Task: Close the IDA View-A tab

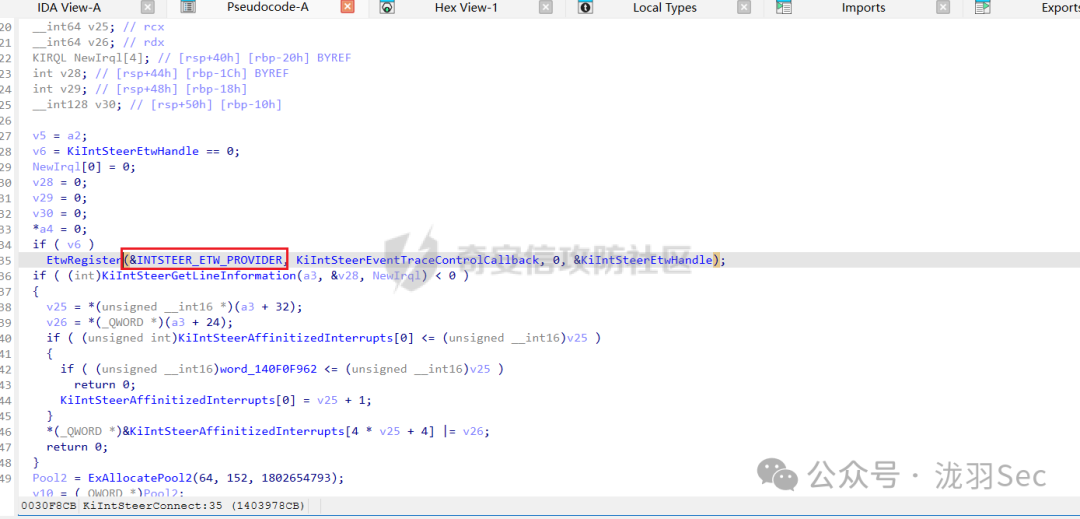Action: pyautogui.click(x=148, y=8)
